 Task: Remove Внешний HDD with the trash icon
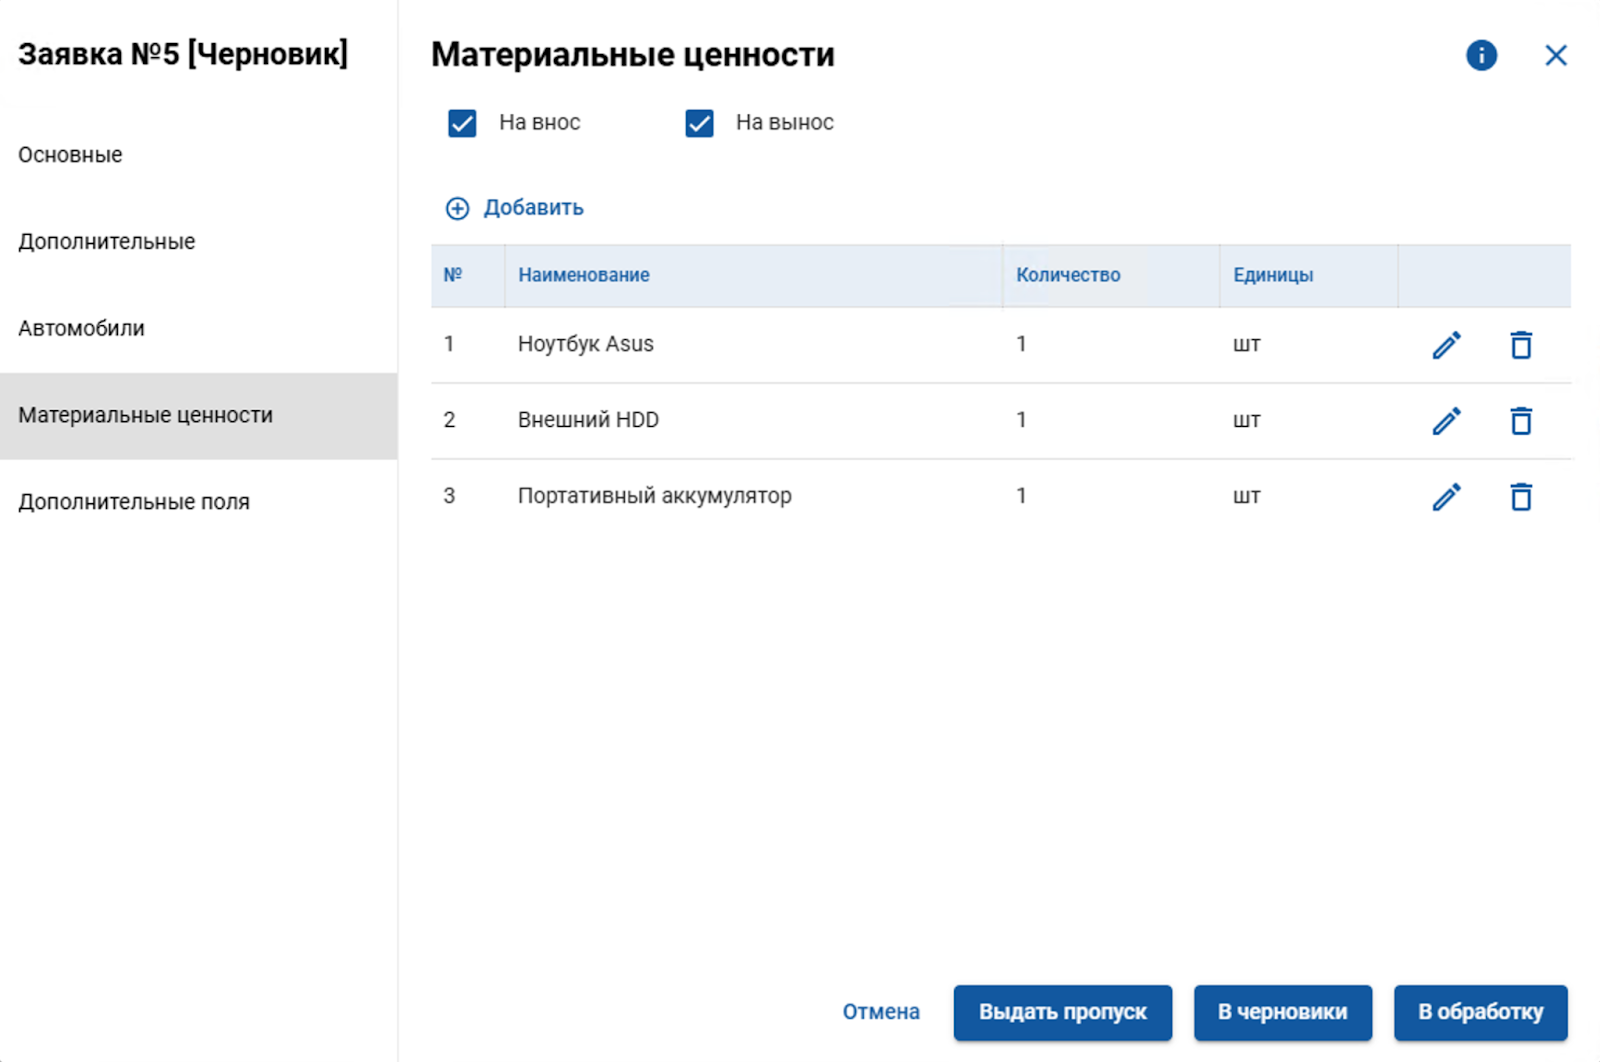(x=1521, y=420)
